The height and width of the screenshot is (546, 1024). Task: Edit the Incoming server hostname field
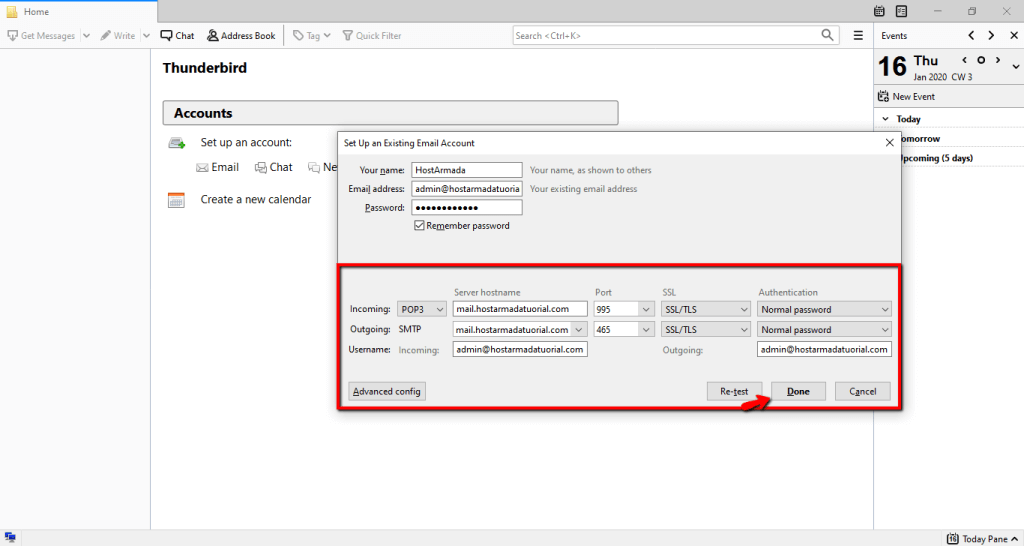(x=520, y=309)
